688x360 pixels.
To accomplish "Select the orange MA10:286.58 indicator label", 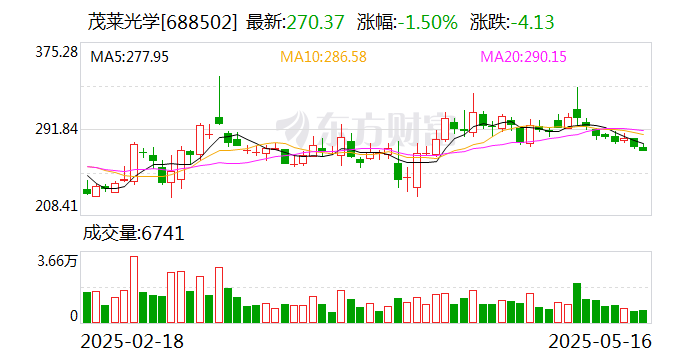I will [x=323, y=57].
